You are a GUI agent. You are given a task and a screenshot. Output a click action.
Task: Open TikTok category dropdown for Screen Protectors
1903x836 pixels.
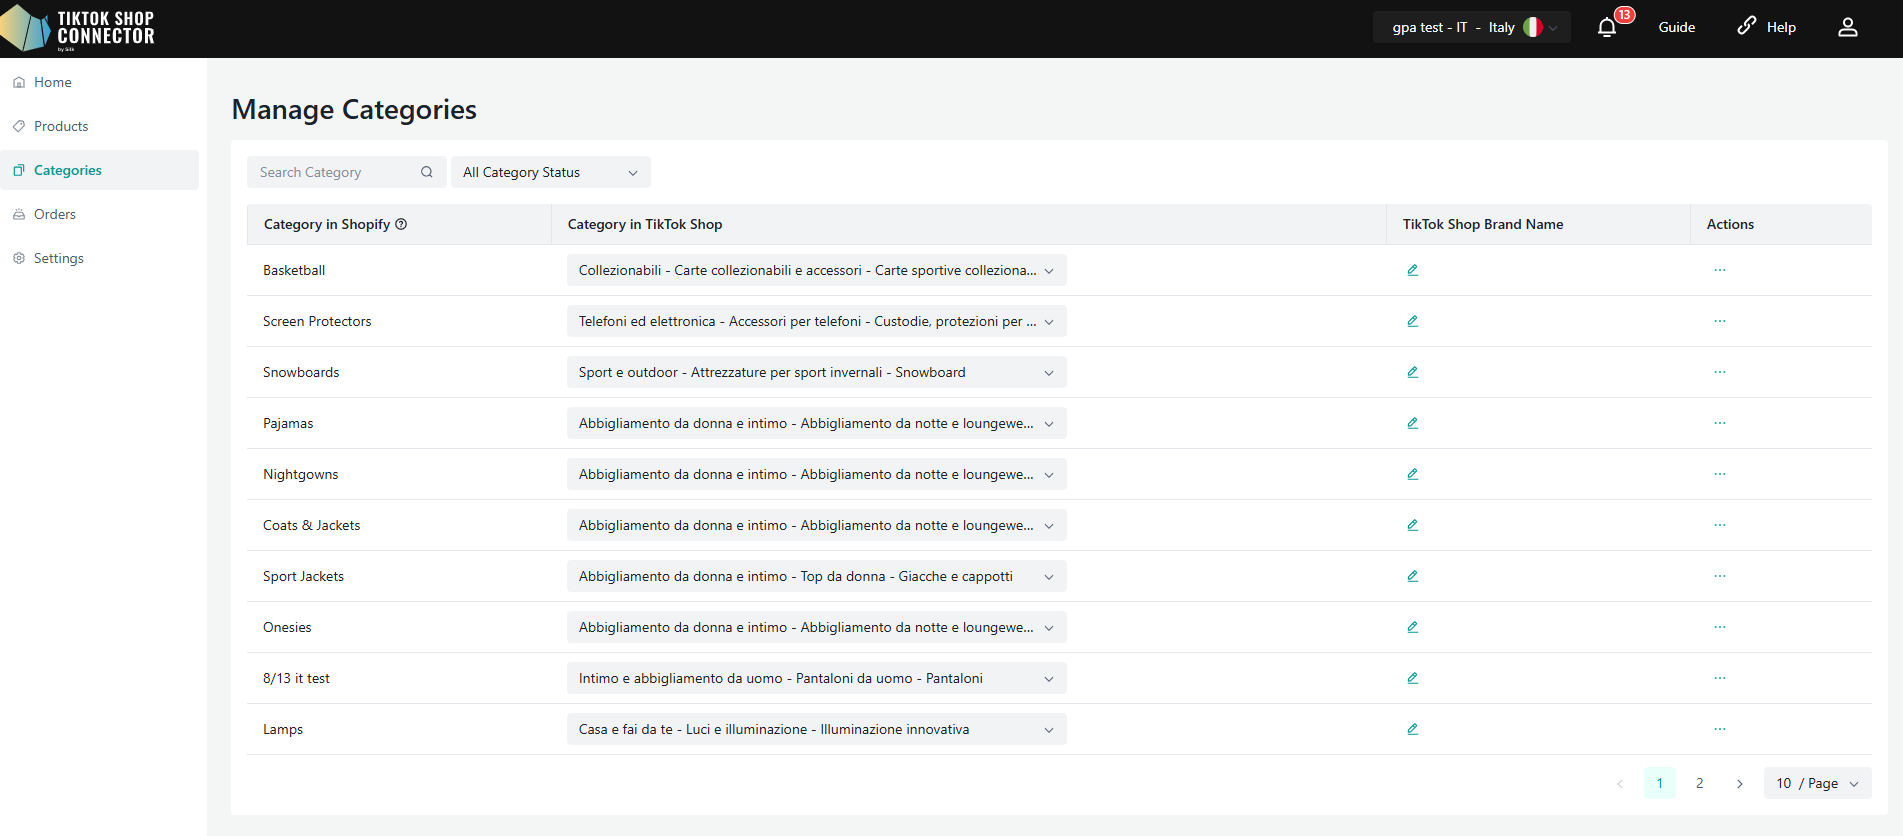click(817, 321)
